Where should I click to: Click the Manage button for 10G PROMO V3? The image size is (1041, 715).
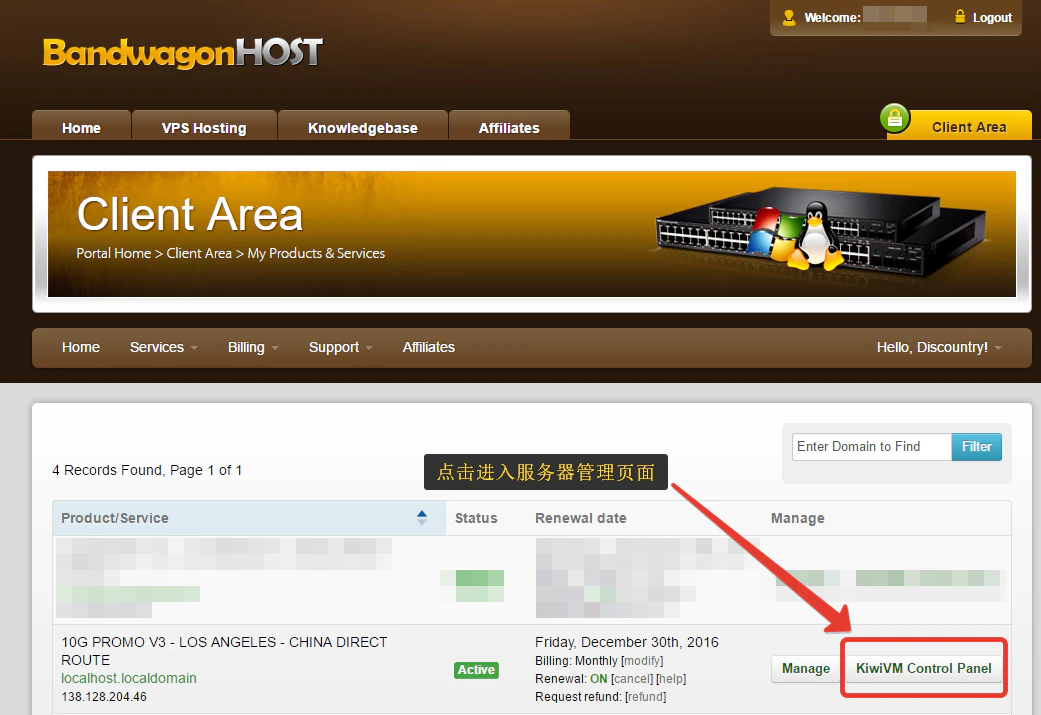tap(805, 669)
